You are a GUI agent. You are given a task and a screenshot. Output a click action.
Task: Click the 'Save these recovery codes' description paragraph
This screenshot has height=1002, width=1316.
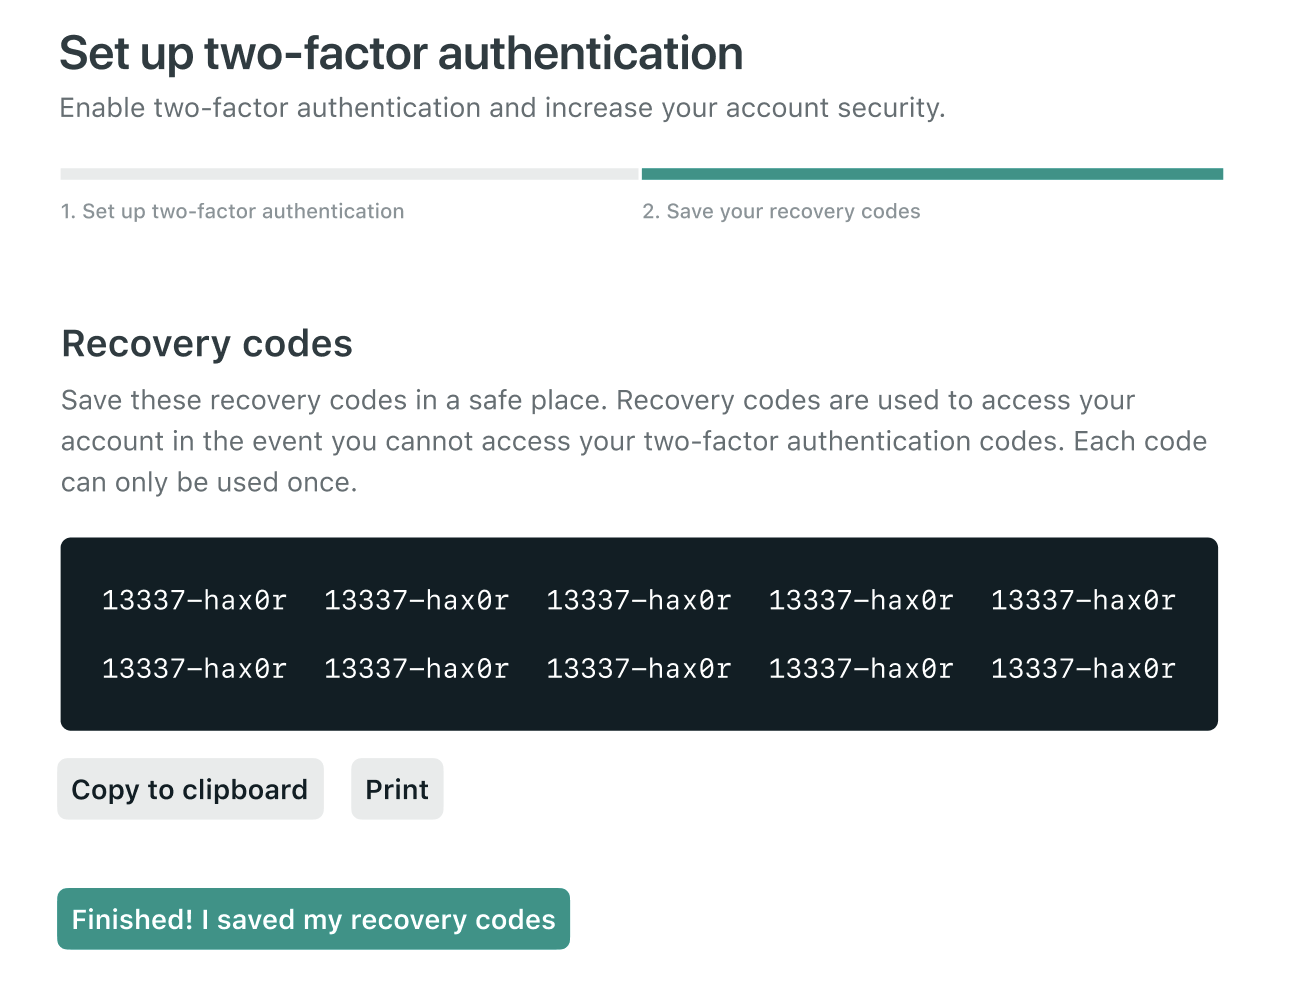(x=633, y=441)
